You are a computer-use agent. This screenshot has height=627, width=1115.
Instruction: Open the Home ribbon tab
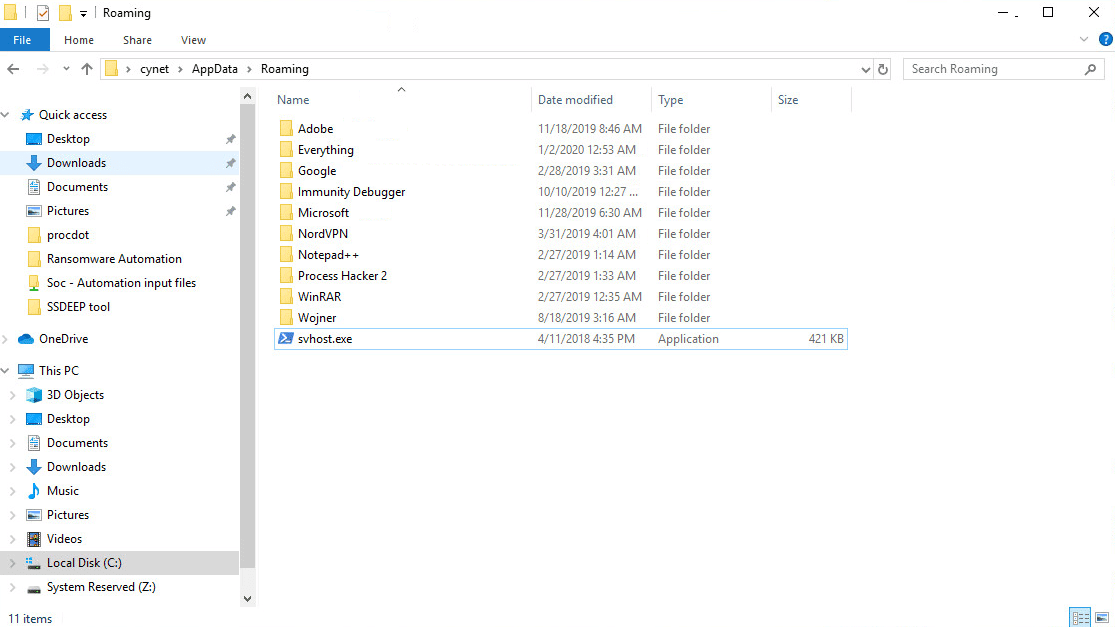click(79, 40)
